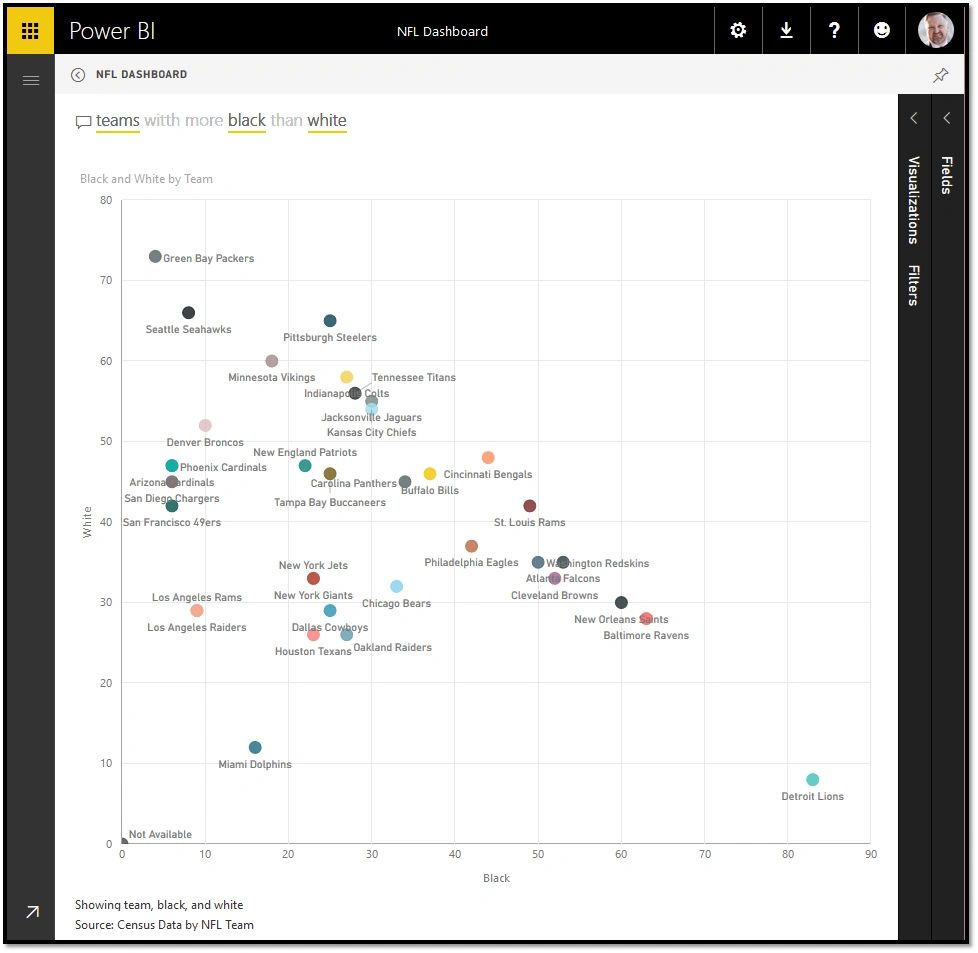Expand the Fields pane chevron

click(947, 119)
